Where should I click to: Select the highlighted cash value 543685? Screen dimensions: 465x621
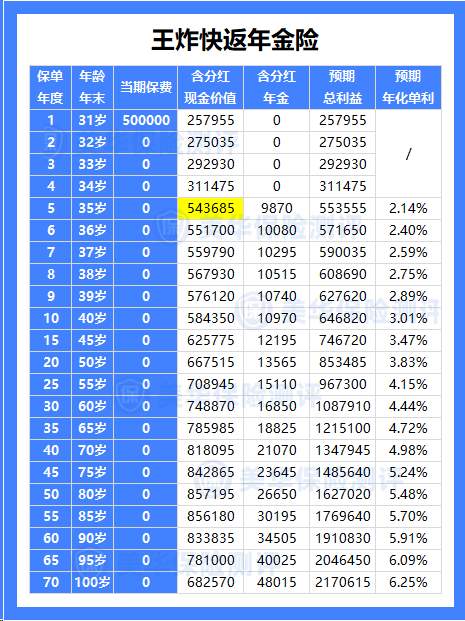(x=210, y=208)
